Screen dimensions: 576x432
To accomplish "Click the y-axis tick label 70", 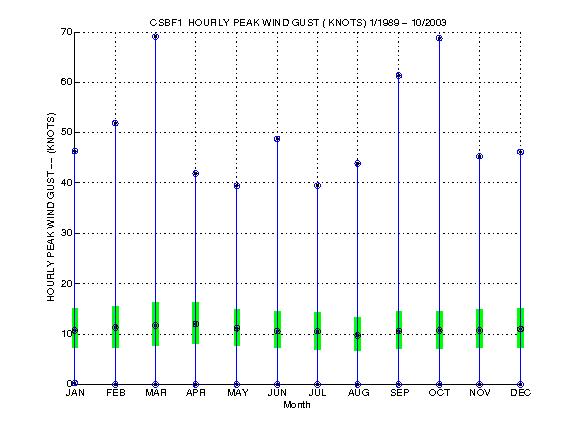I will point(67,32).
